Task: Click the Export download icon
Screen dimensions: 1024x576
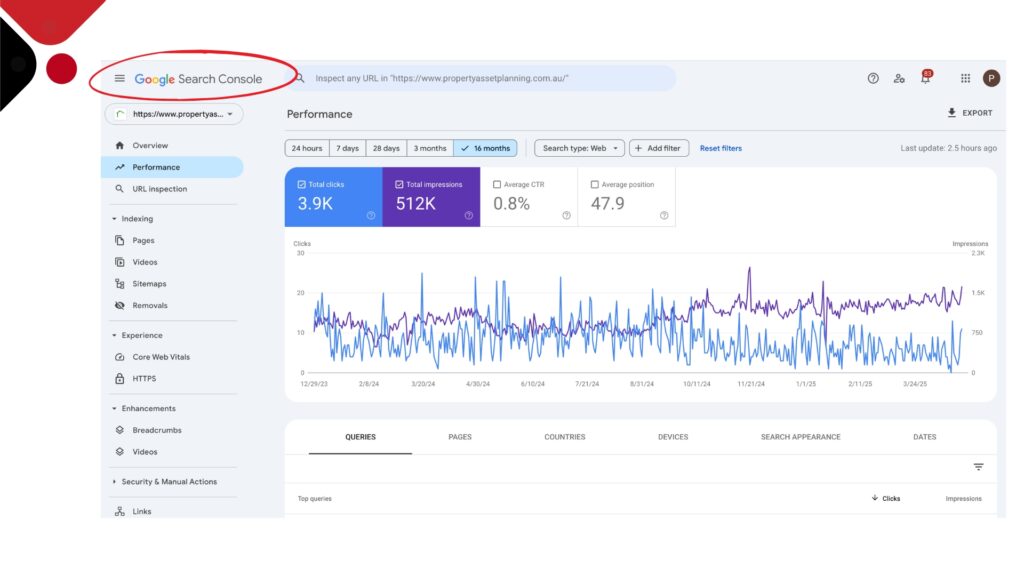Action: click(x=952, y=113)
